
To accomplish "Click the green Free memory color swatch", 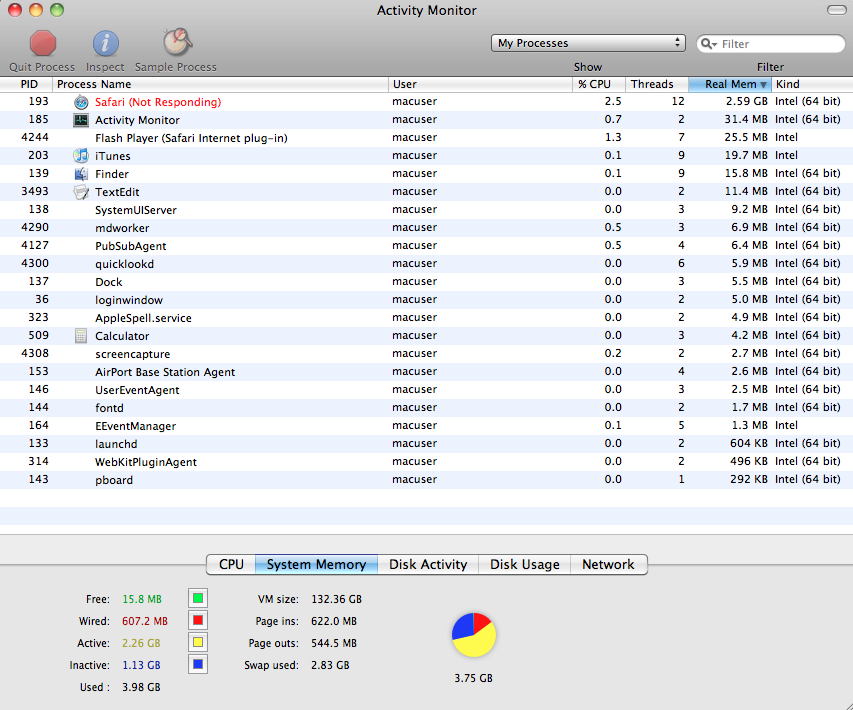I will (x=198, y=598).
